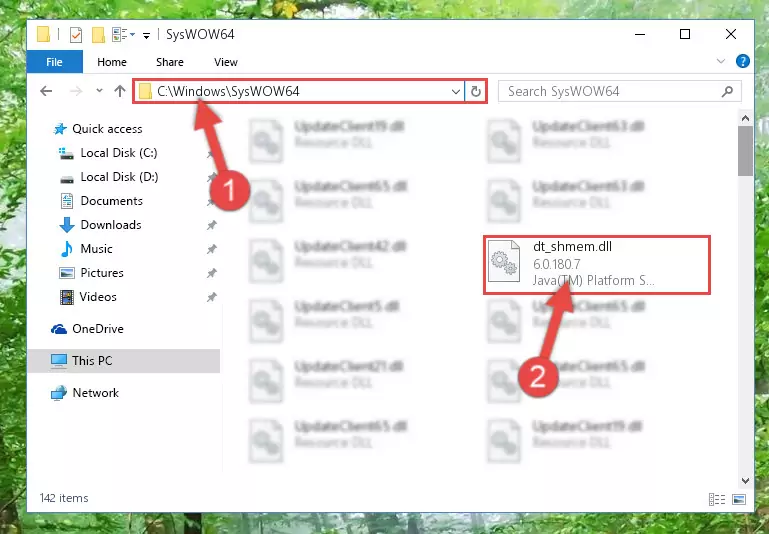Click the Videos film strip icon
This screenshot has height=534, width=769.
point(66,297)
